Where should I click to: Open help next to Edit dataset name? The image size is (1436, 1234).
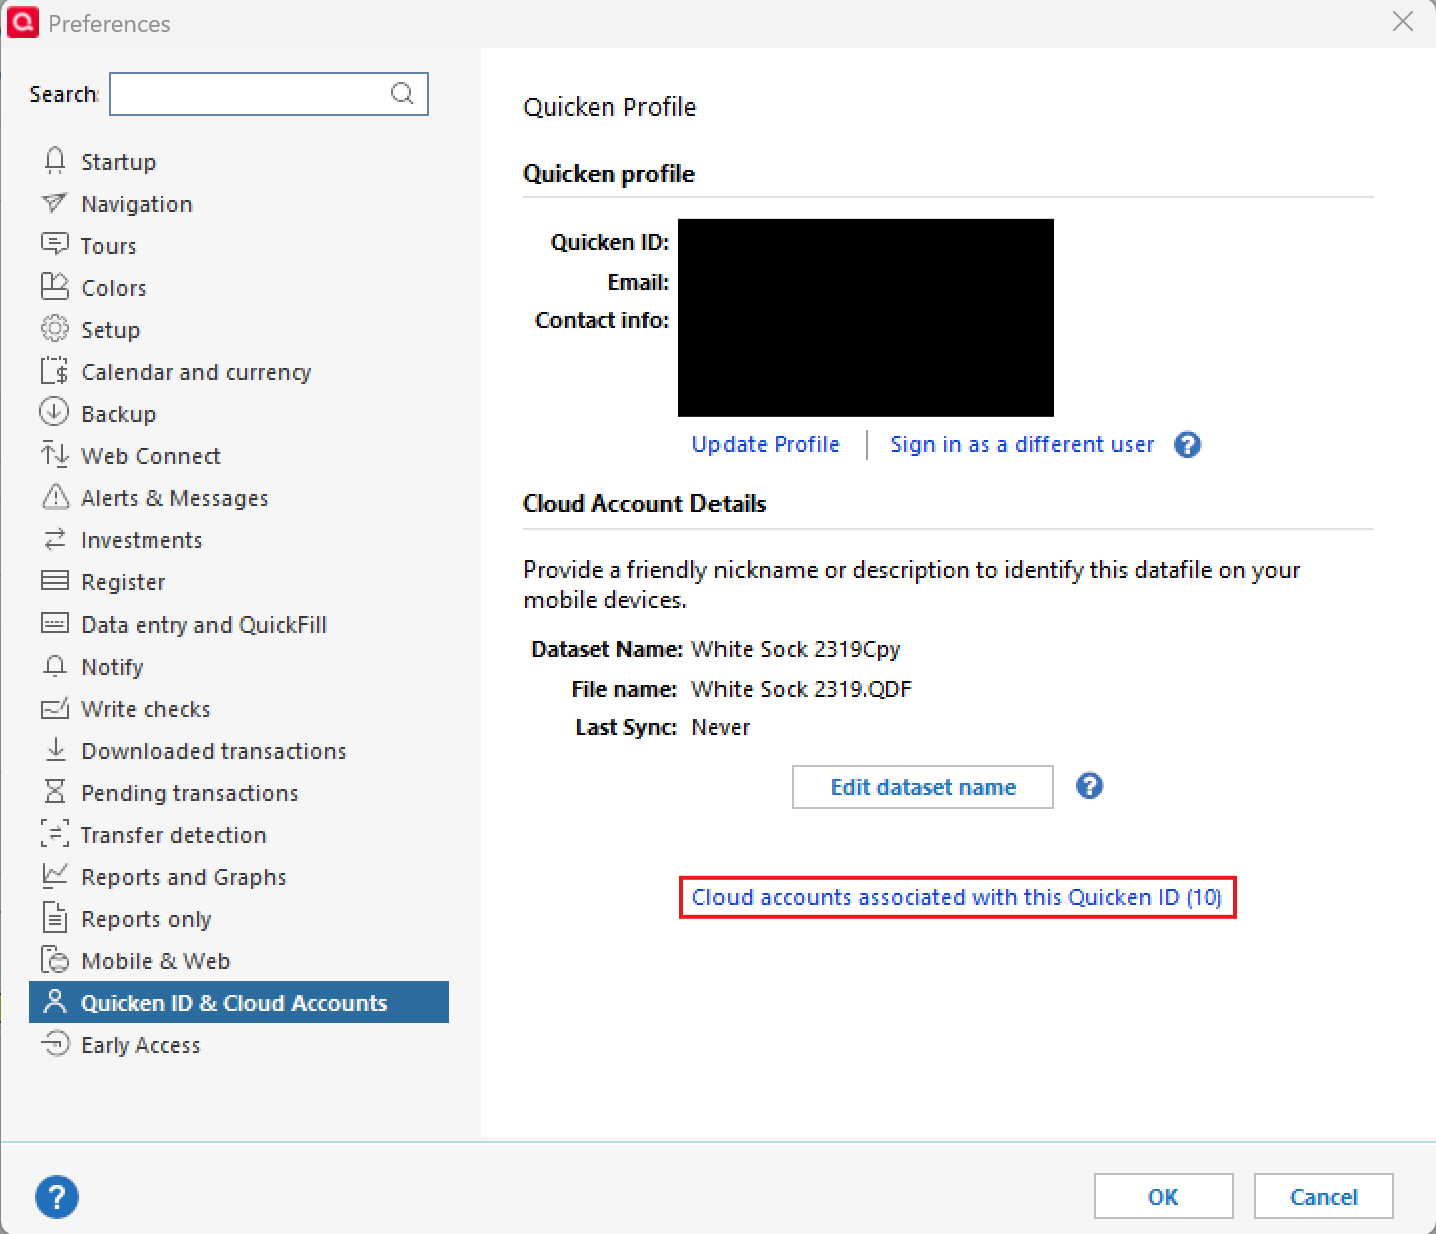click(1089, 786)
